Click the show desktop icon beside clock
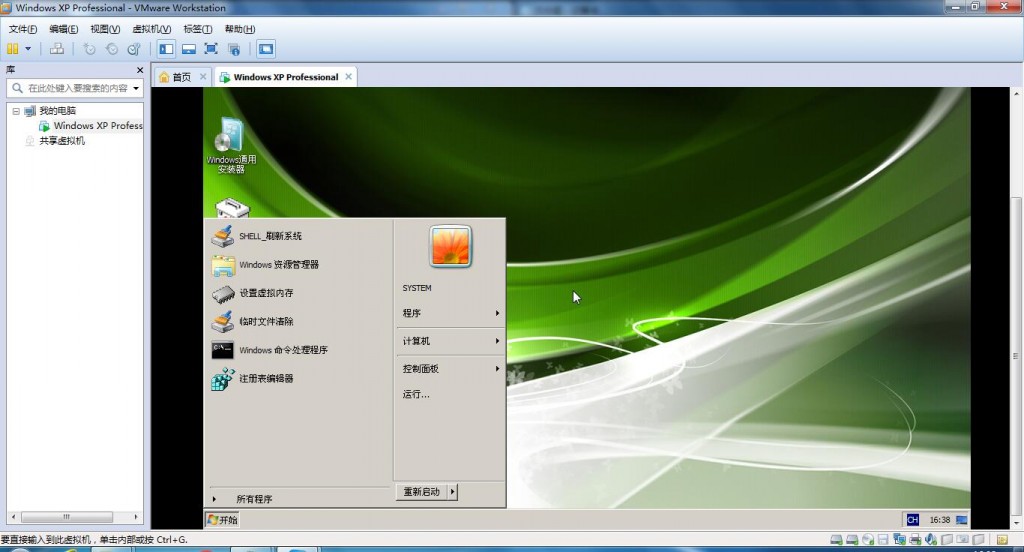 (x=961, y=520)
